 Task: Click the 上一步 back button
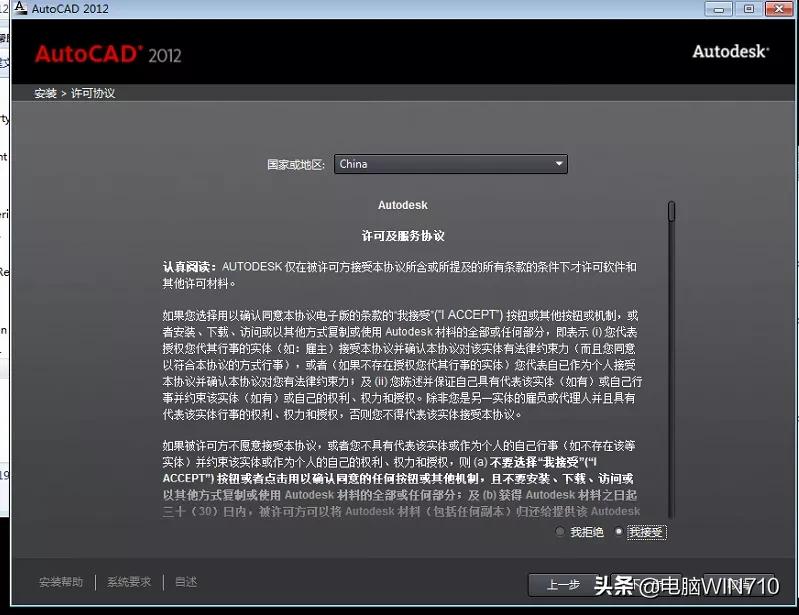563,584
